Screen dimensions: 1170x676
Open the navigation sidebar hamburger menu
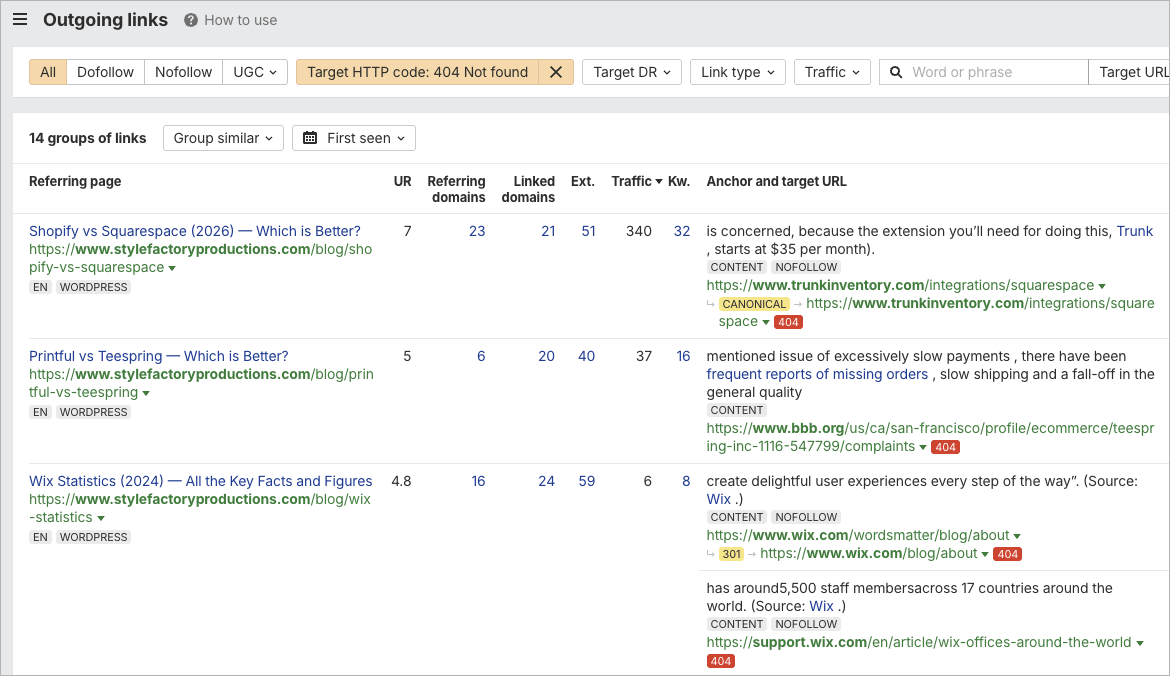tap(20, 19)
